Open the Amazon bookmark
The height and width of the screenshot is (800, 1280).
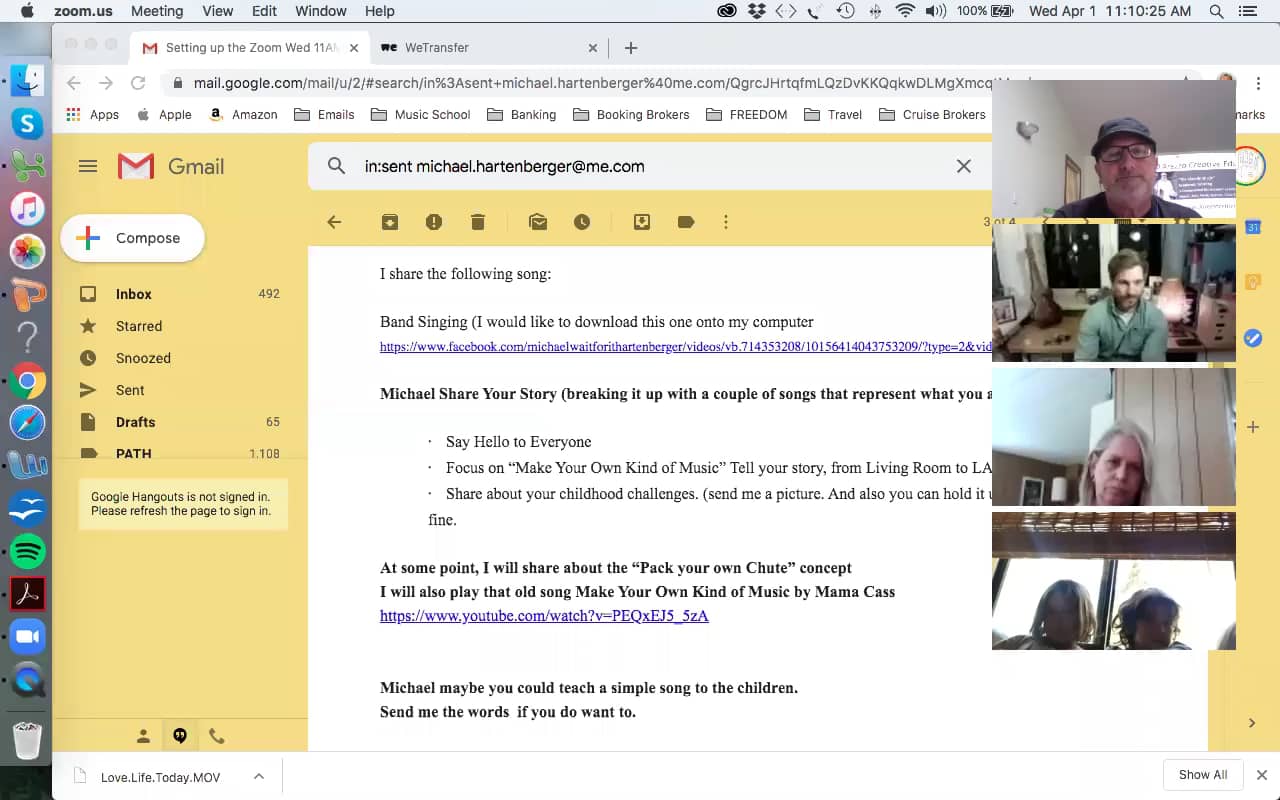(x=243, y=115)
